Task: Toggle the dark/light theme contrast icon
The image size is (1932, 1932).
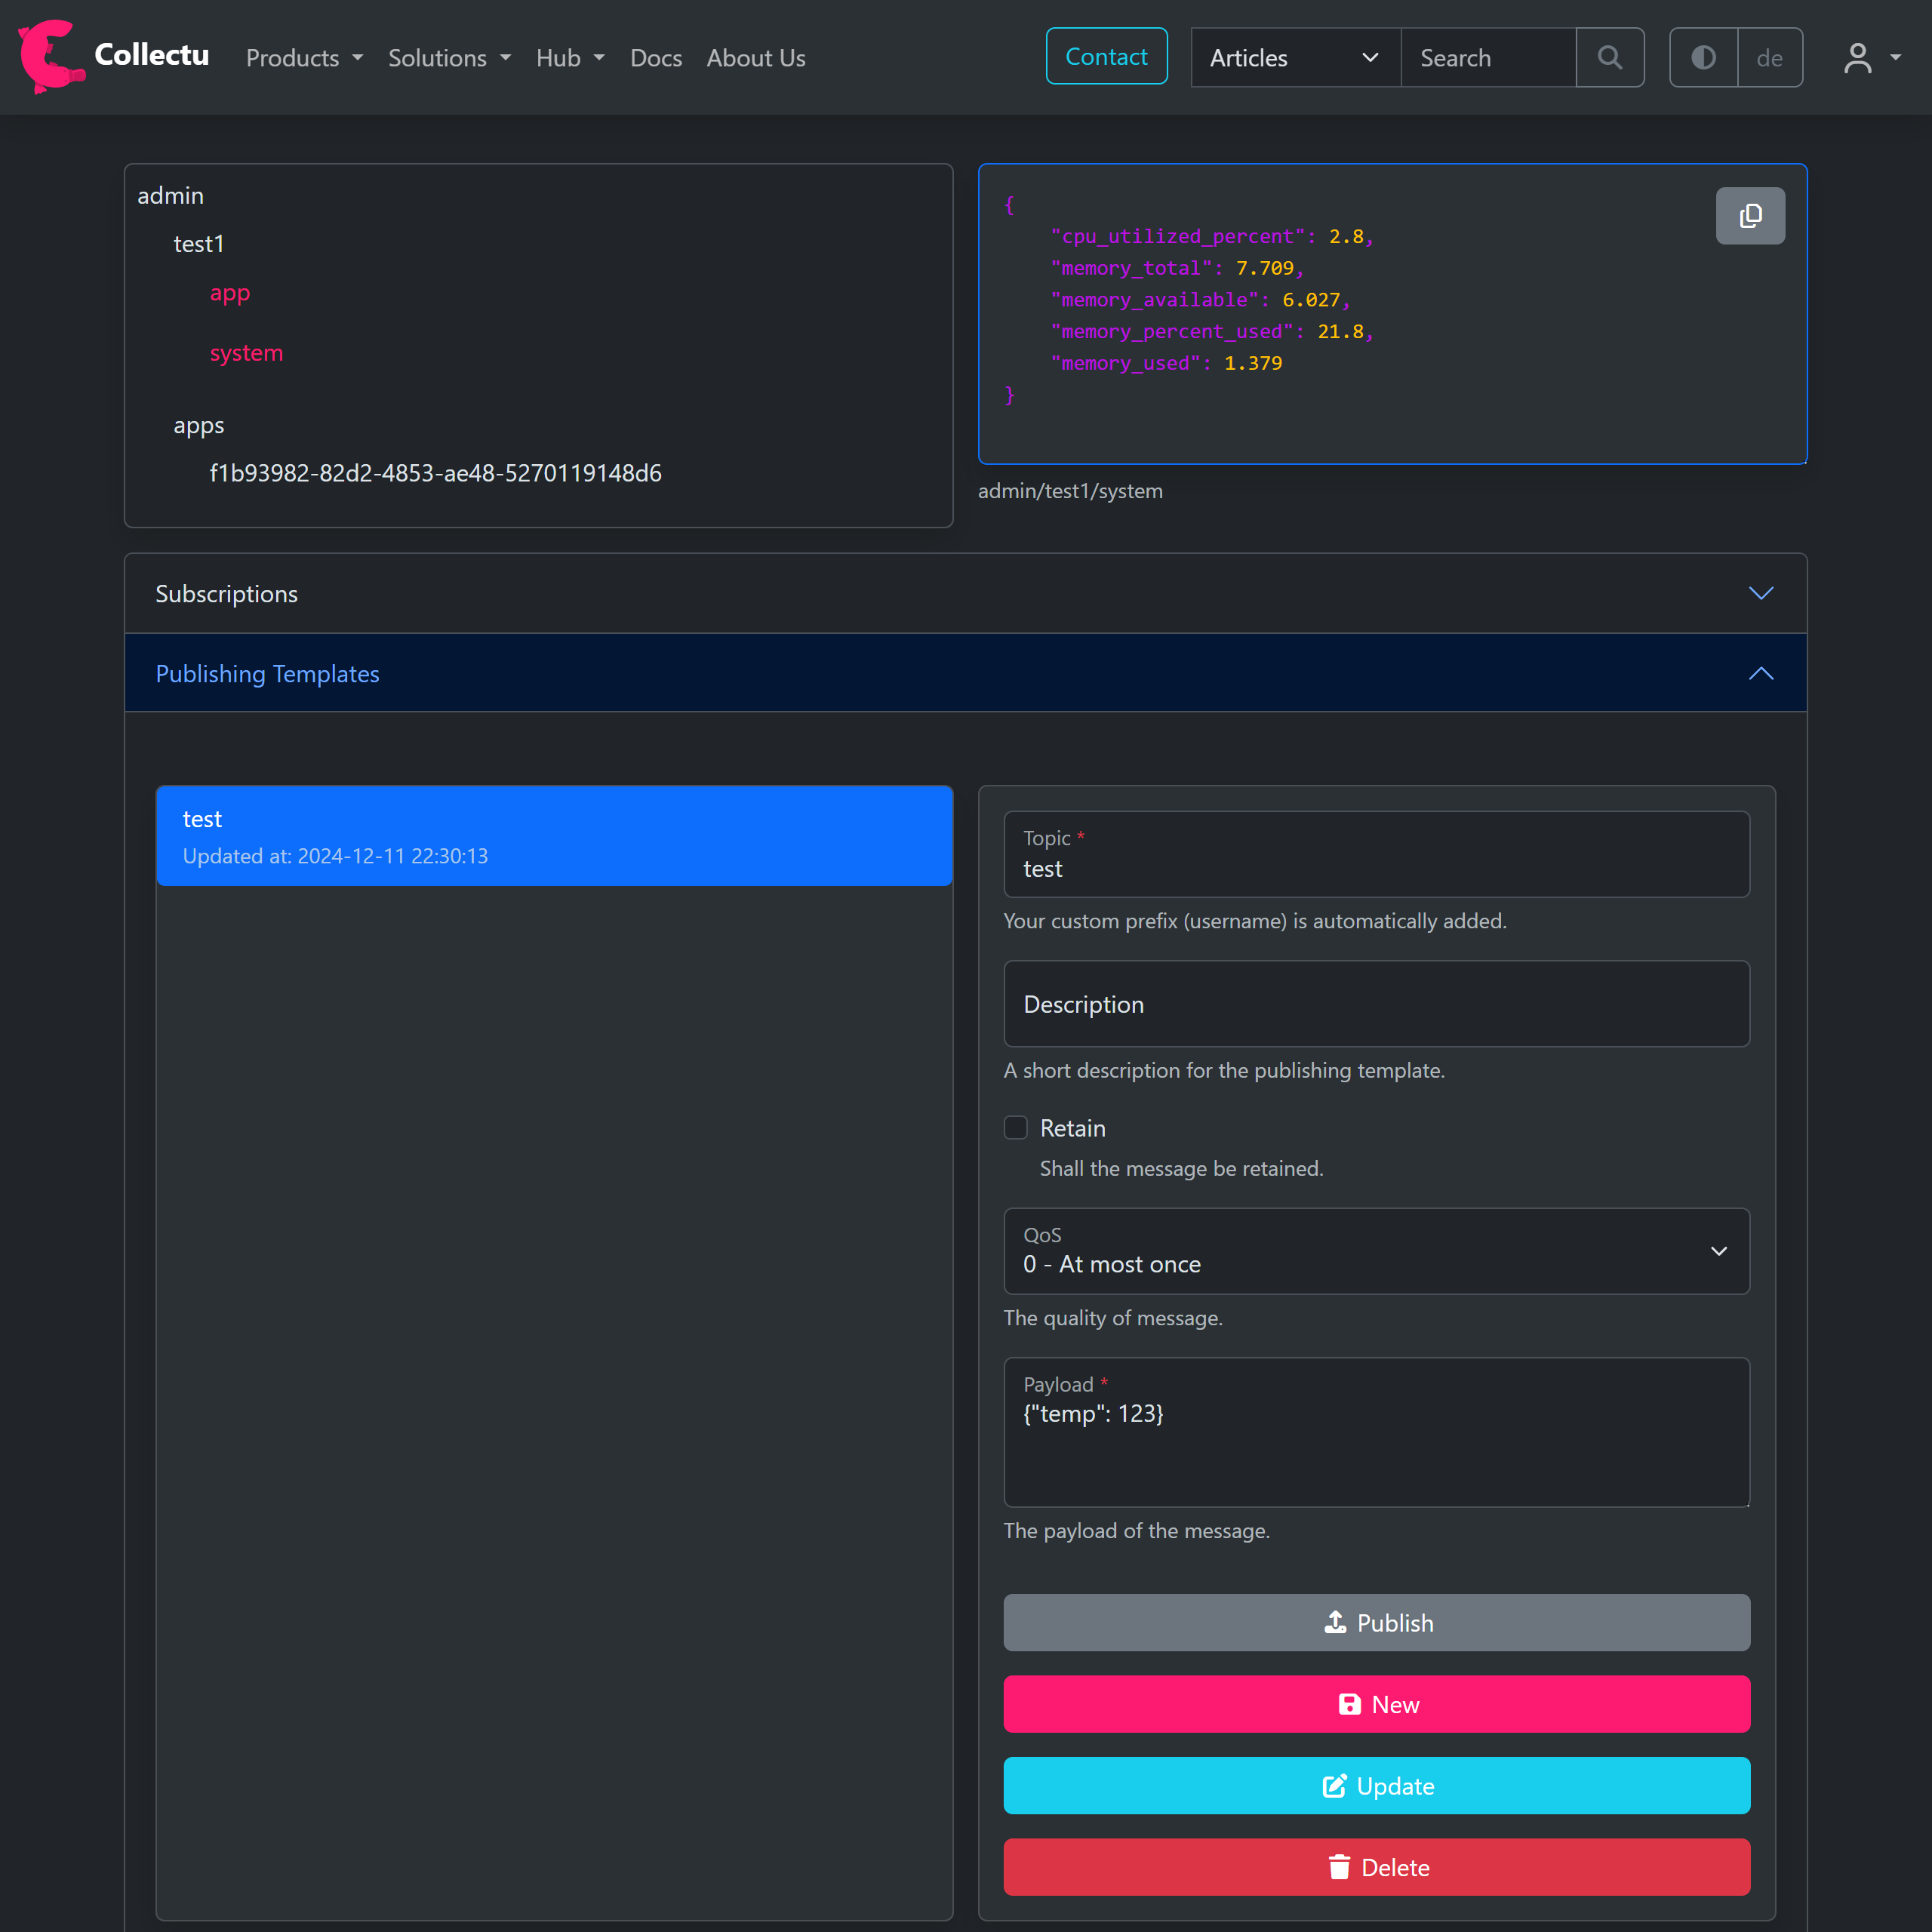Action: click(1704, 58)
